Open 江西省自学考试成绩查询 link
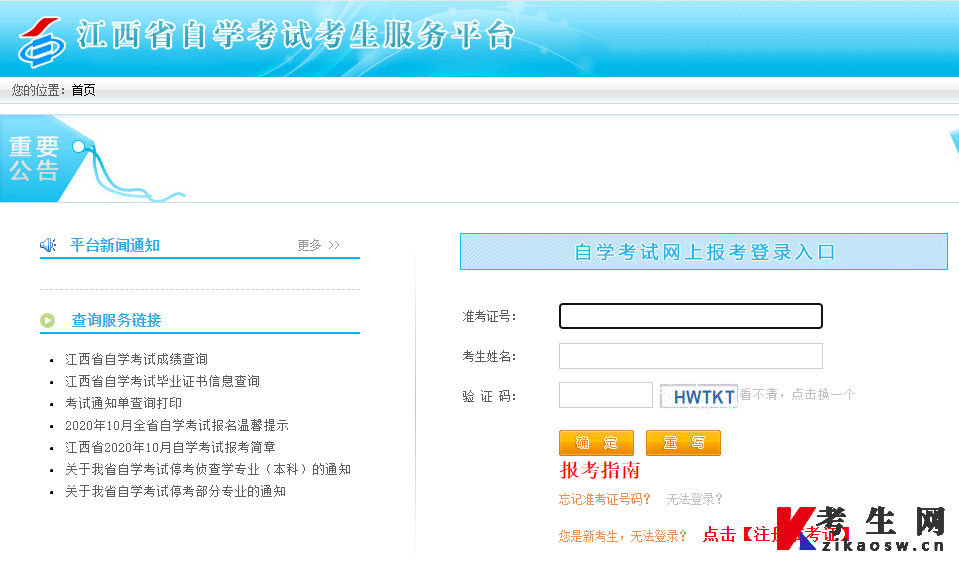The width and height of the screenshot is (959, 564). (136, 359)
